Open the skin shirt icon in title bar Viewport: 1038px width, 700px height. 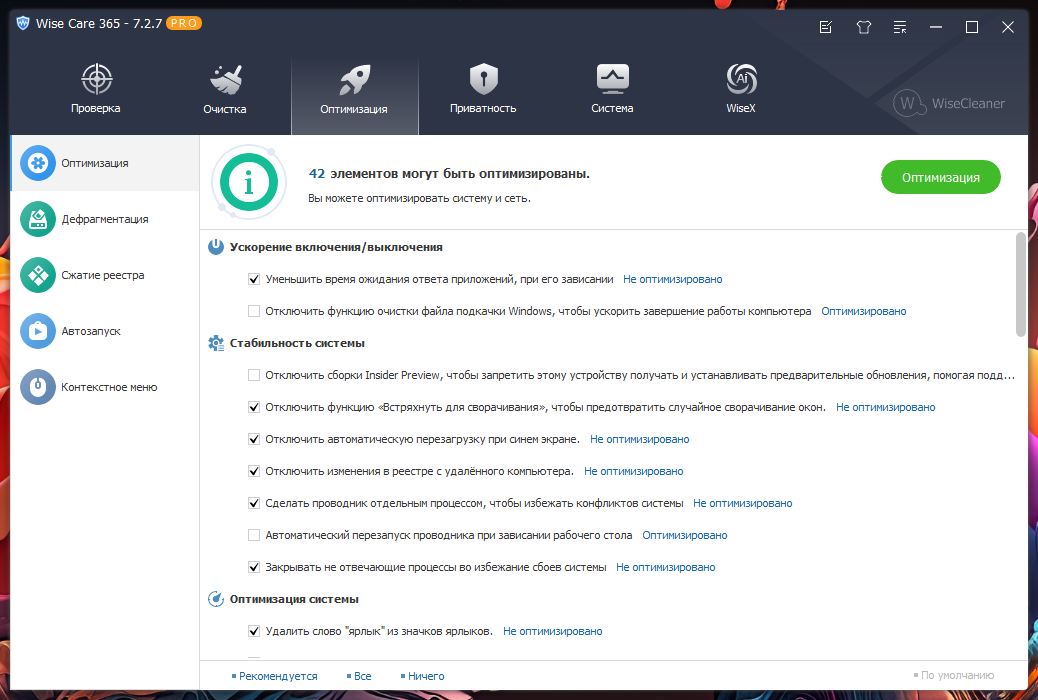coord(863,27)
